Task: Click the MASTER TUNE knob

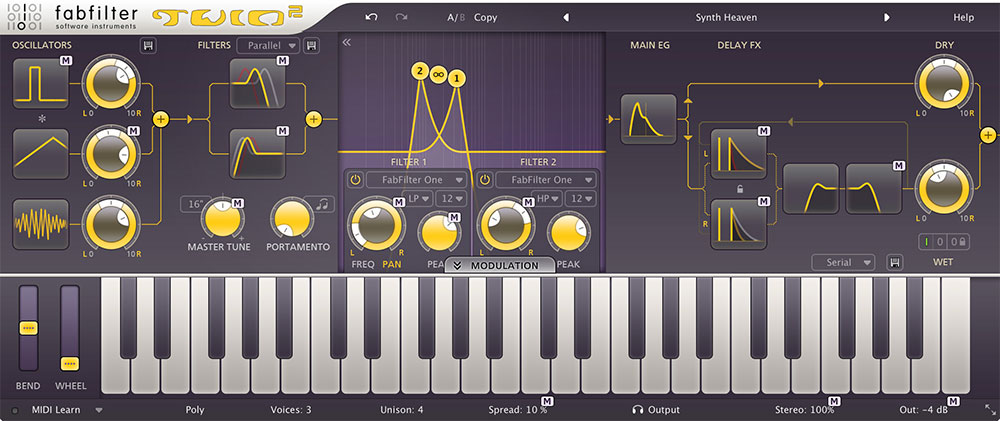Action: pos(223,218)
